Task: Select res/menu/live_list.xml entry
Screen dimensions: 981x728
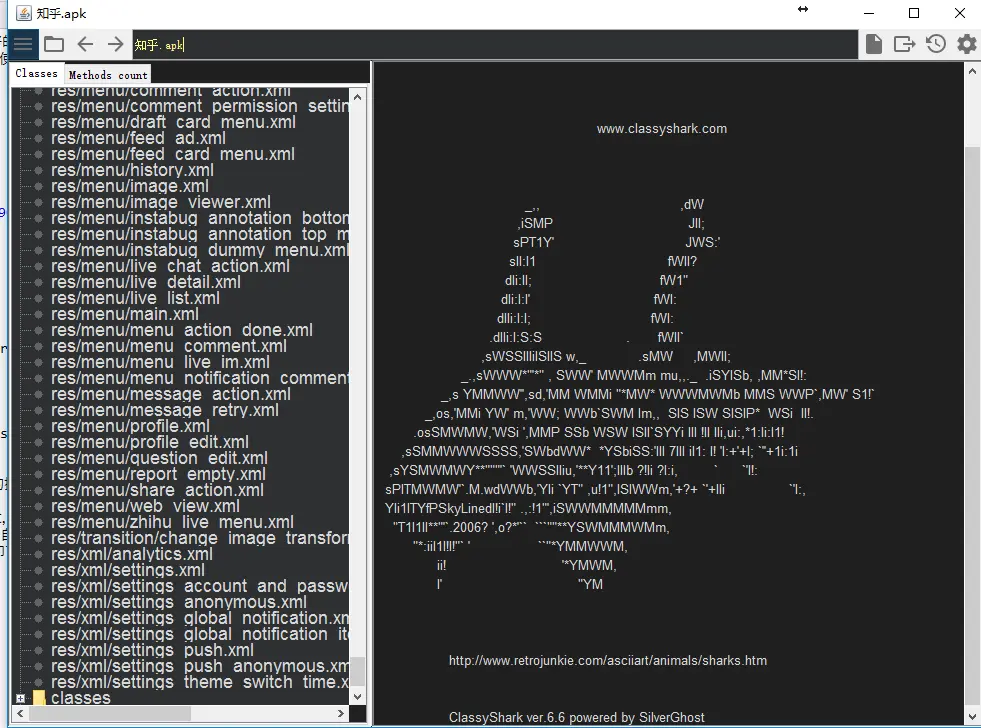Action: (x=135, y=298)
